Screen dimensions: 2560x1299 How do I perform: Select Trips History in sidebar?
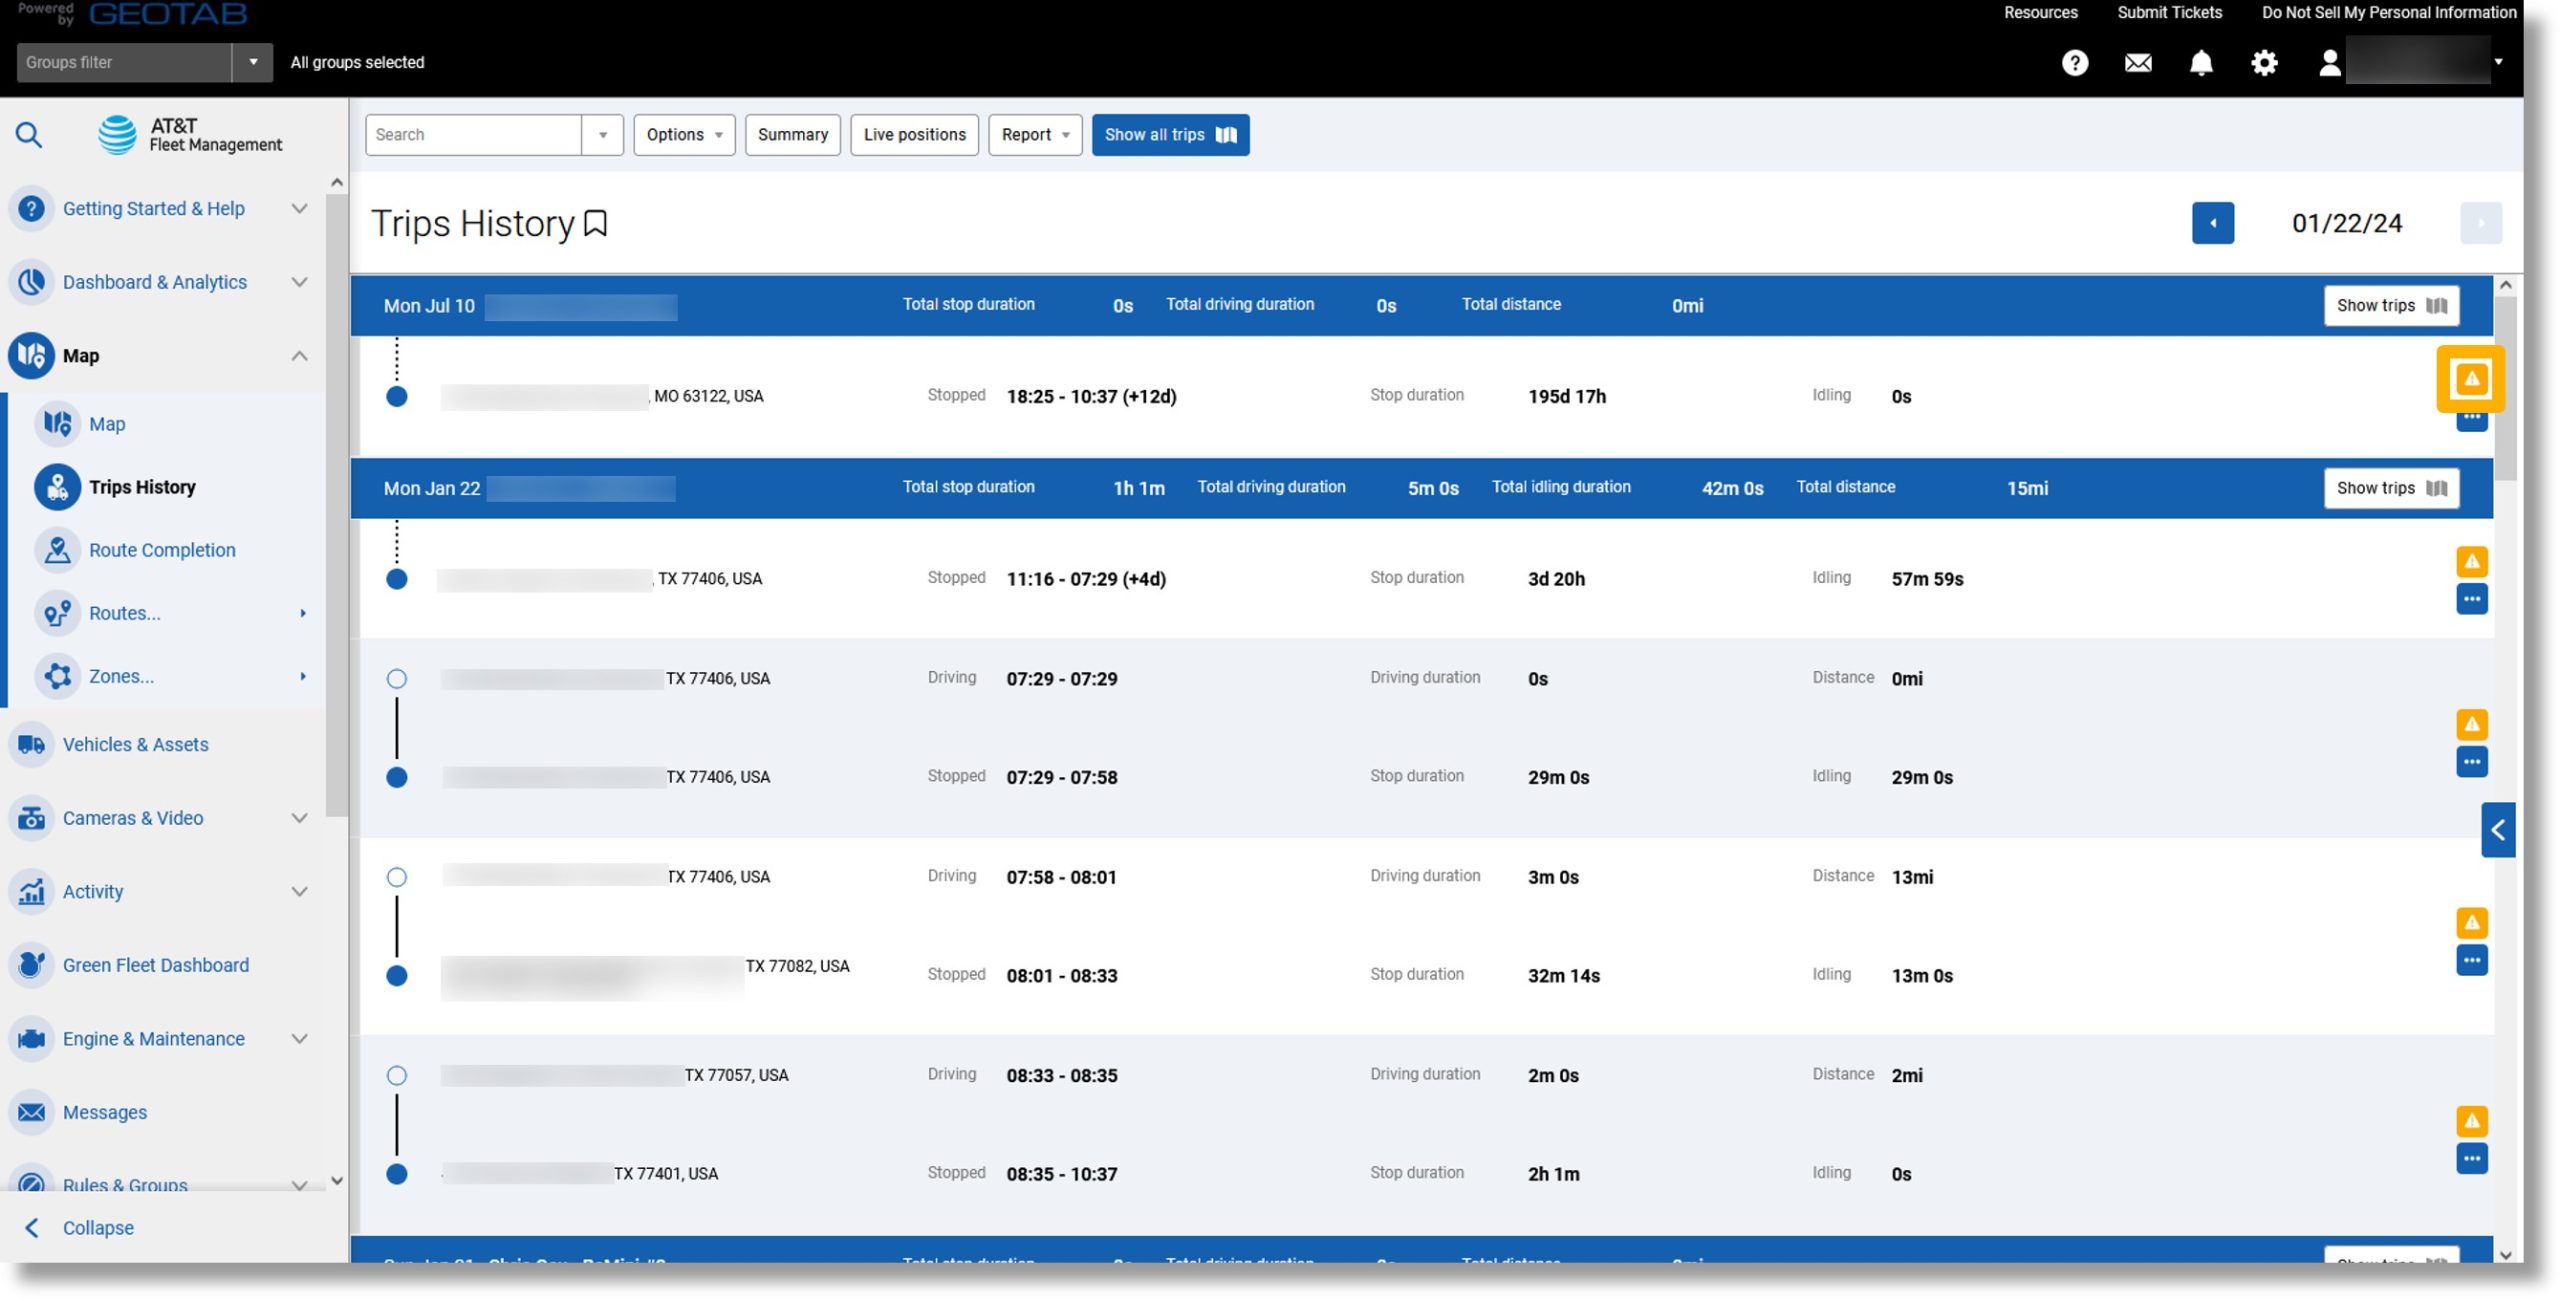tap(142, 487)
